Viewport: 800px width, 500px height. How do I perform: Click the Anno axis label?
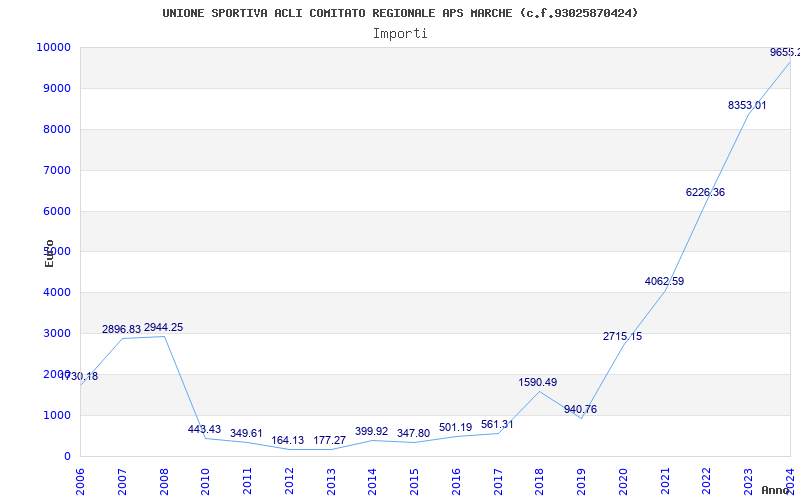tap(776, 490)
